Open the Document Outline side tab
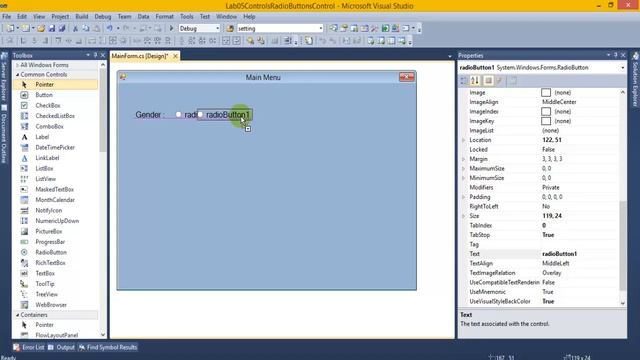 4,135
